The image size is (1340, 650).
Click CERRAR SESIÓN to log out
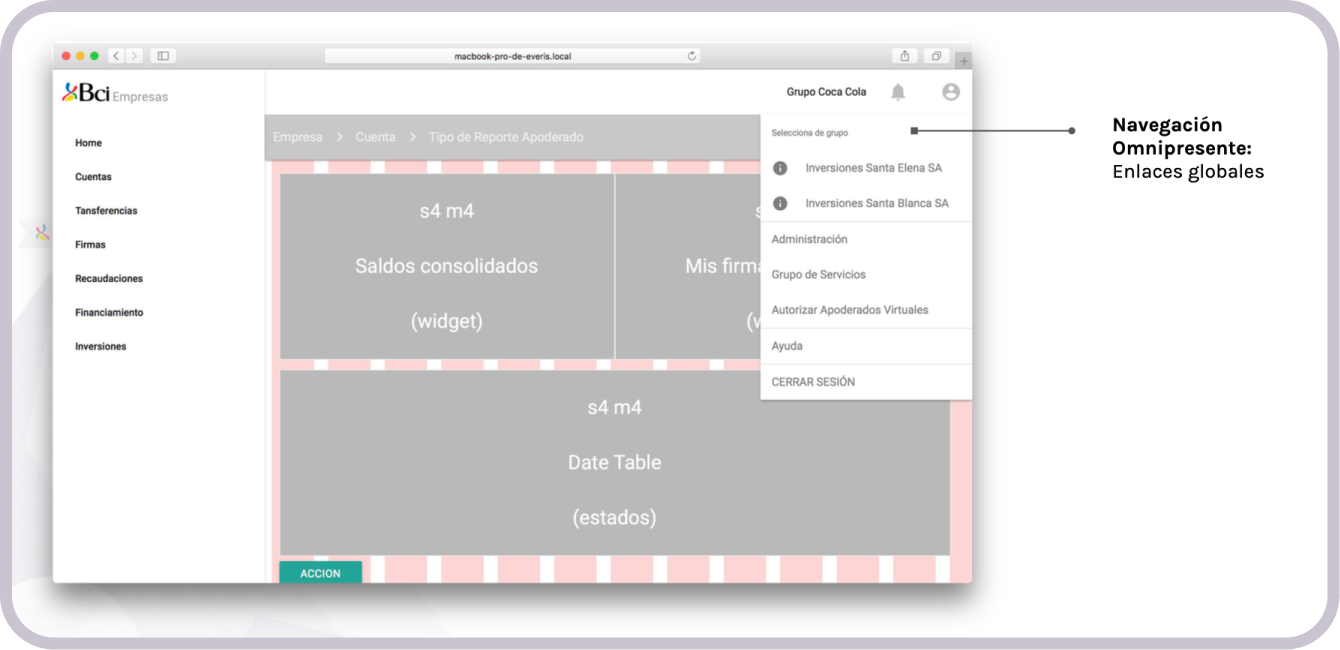(x=813, y=382)
